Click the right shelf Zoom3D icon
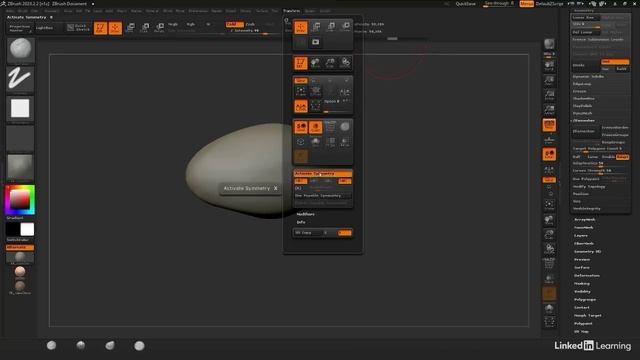The image size is (640, 360). tap(549, 235)
